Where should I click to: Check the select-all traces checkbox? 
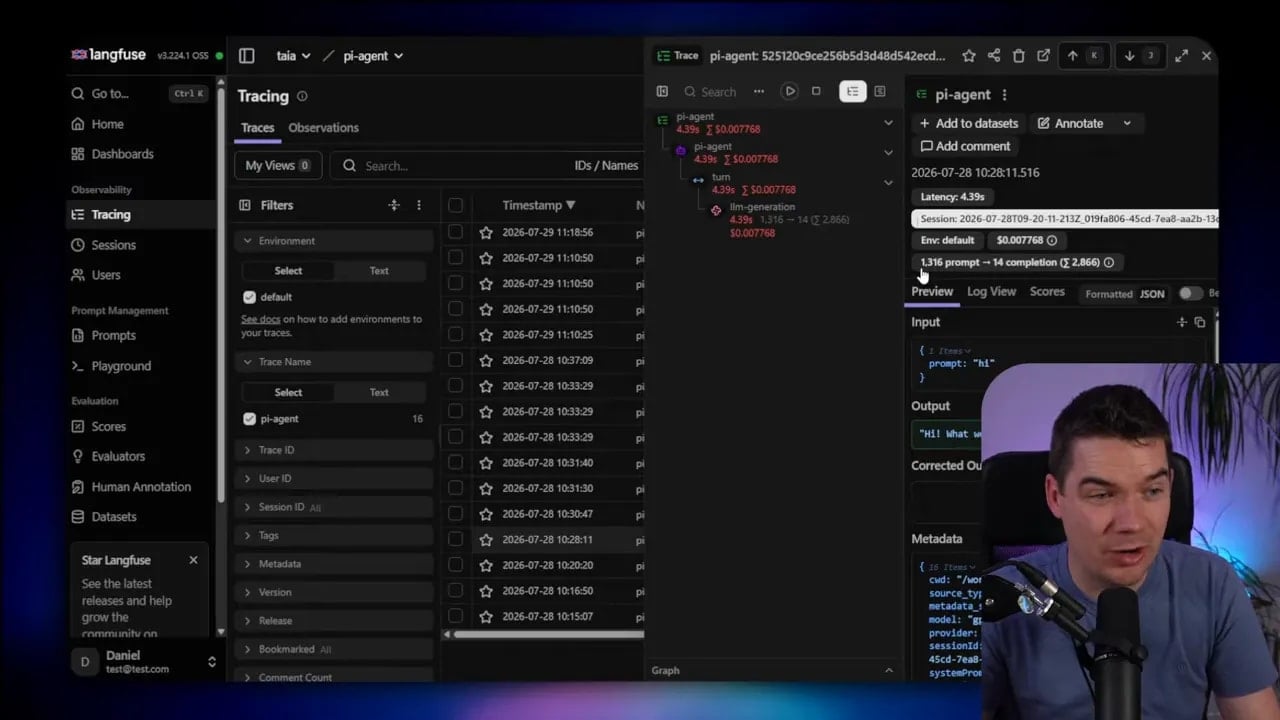pos(455,205)
